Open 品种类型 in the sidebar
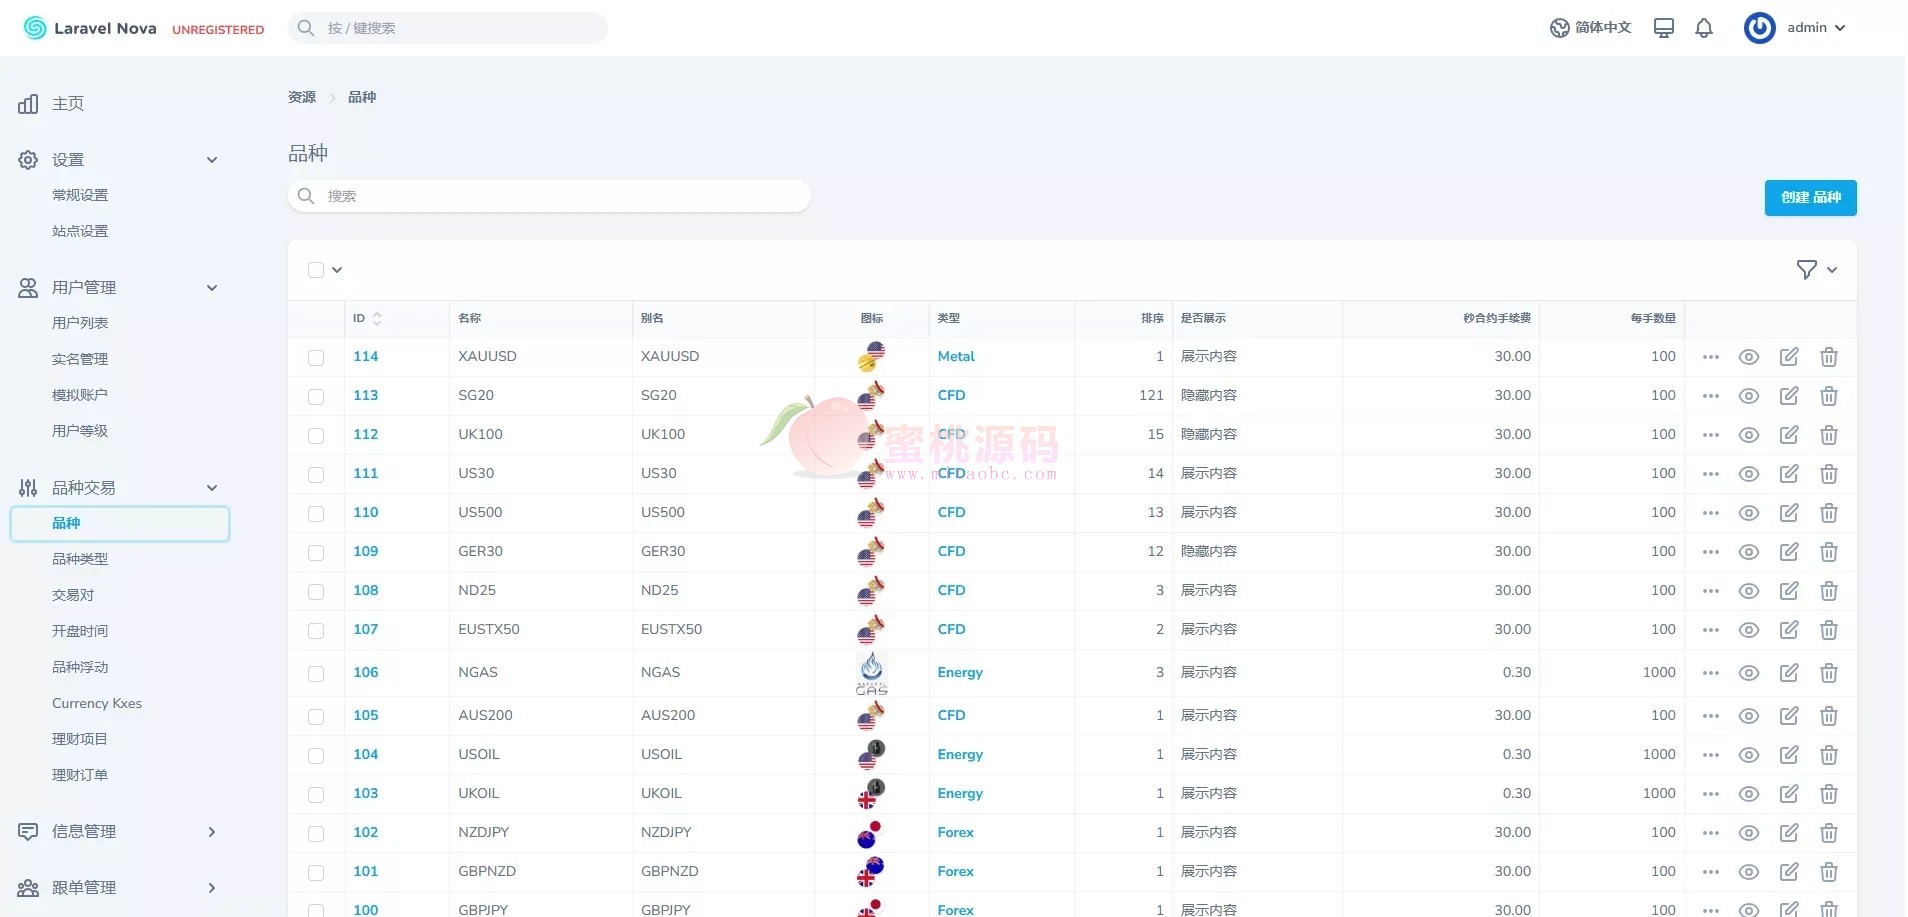Image resolution: width=1908 pixels, height=917 pixels. point(80,559)
